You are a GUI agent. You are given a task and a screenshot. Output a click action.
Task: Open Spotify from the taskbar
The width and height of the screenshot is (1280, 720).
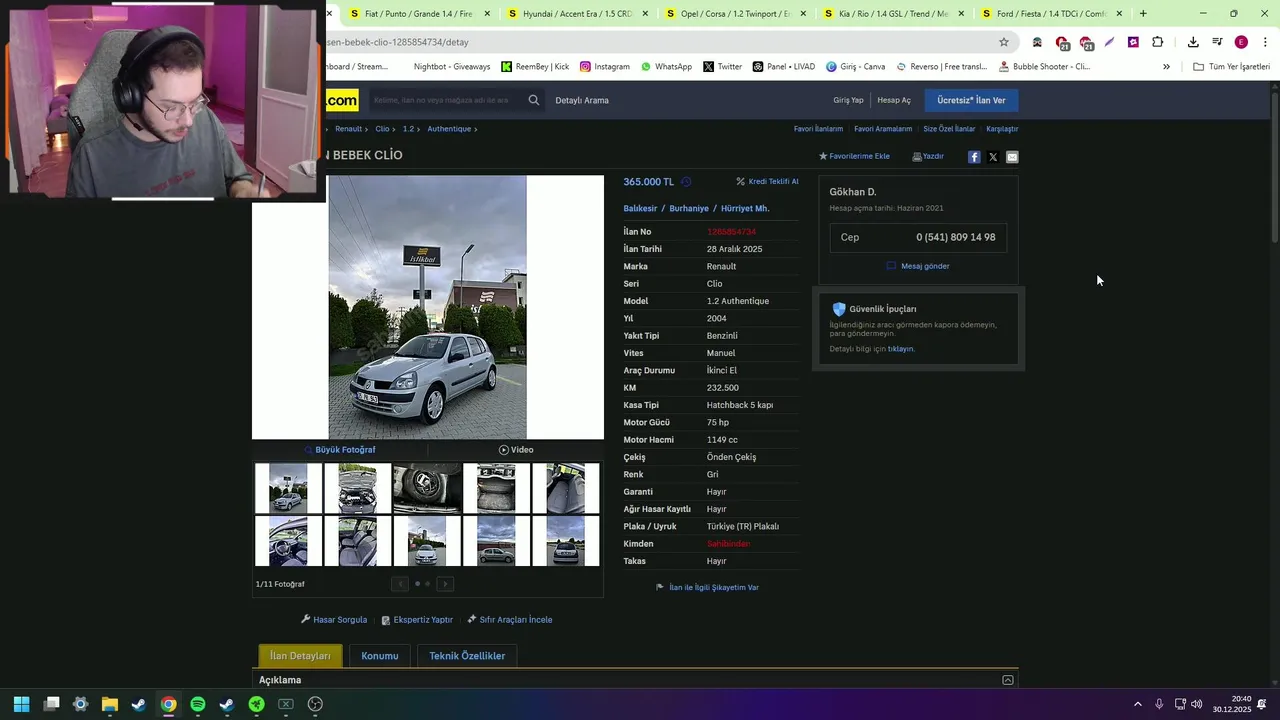click(198, 704)
